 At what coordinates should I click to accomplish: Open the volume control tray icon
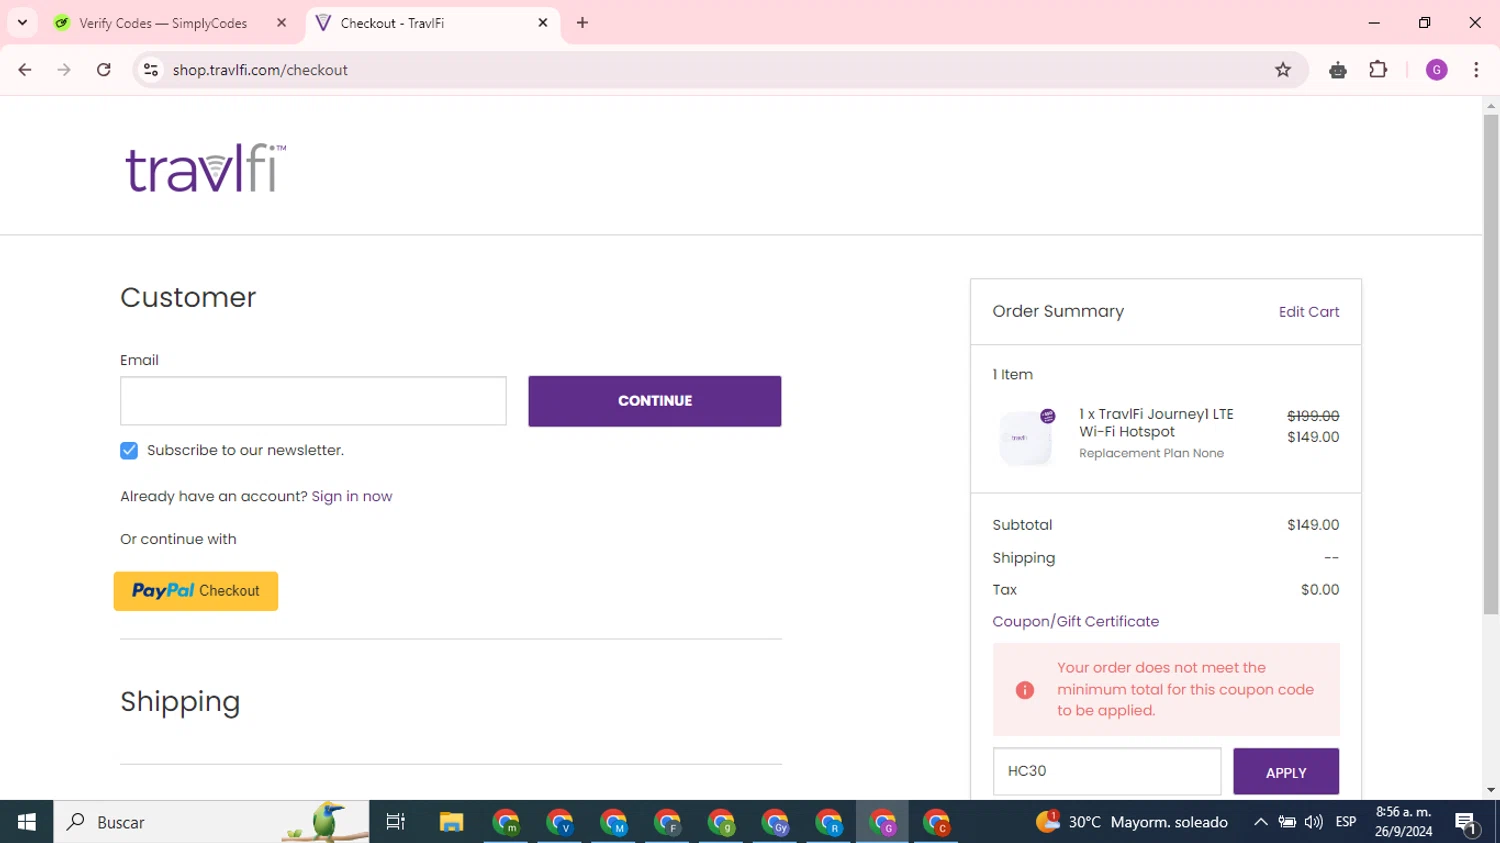tap(1314, 822)
